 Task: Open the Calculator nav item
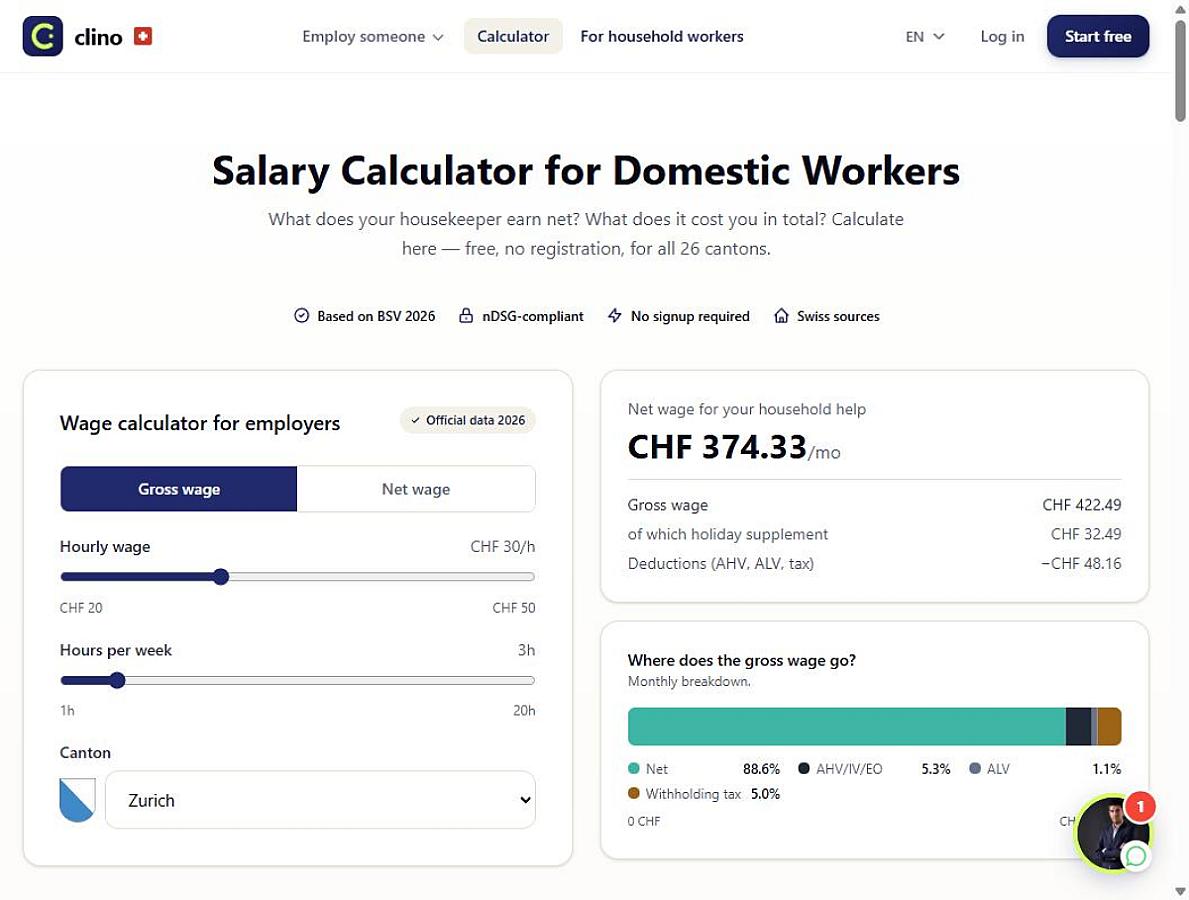point(513,36)
